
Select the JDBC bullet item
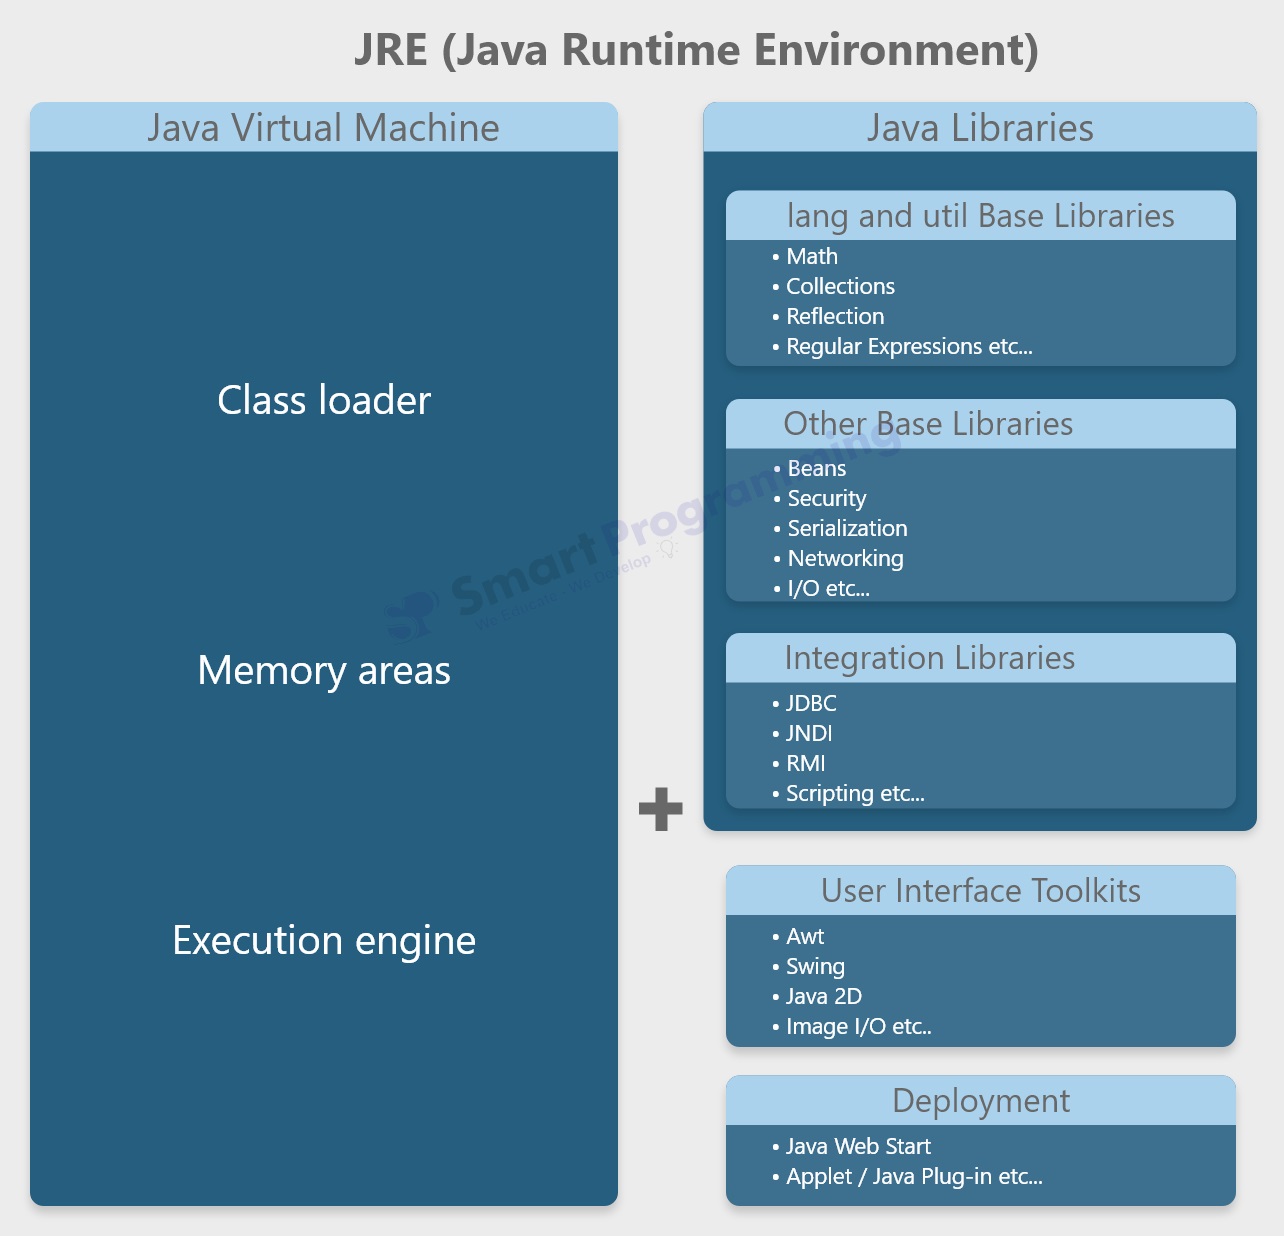point(805,703)
